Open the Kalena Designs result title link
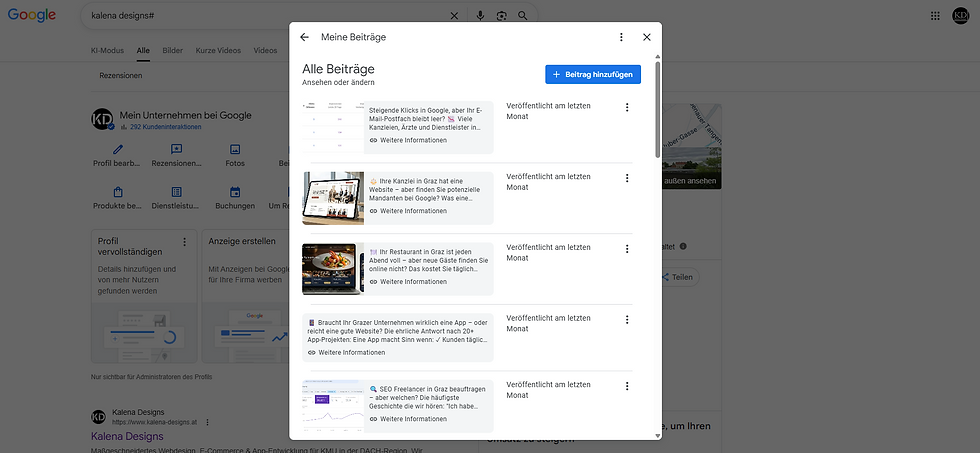Image resolution: width=980 pixels, height=453 pixels. tap(128, 436)
